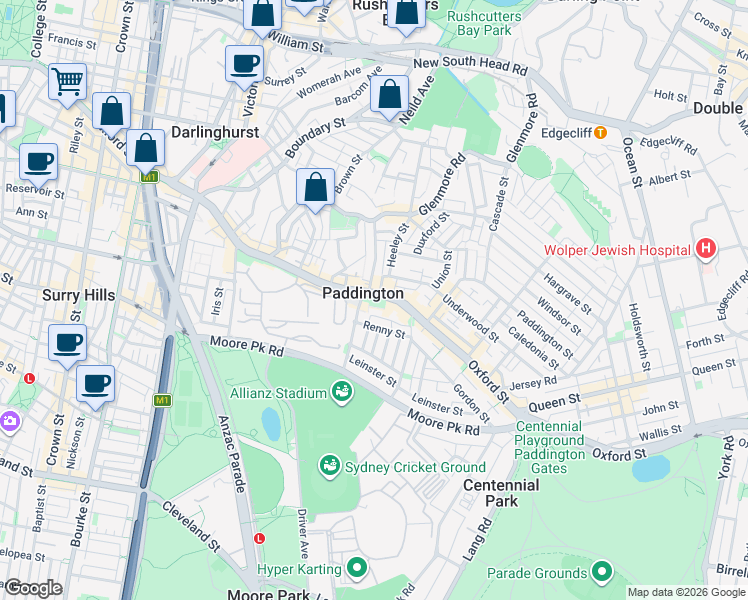The width and height of the screenshot is (748, 600).
Task: Click the Allianz Stadium pin icon
Action: (x=342, y=392)
